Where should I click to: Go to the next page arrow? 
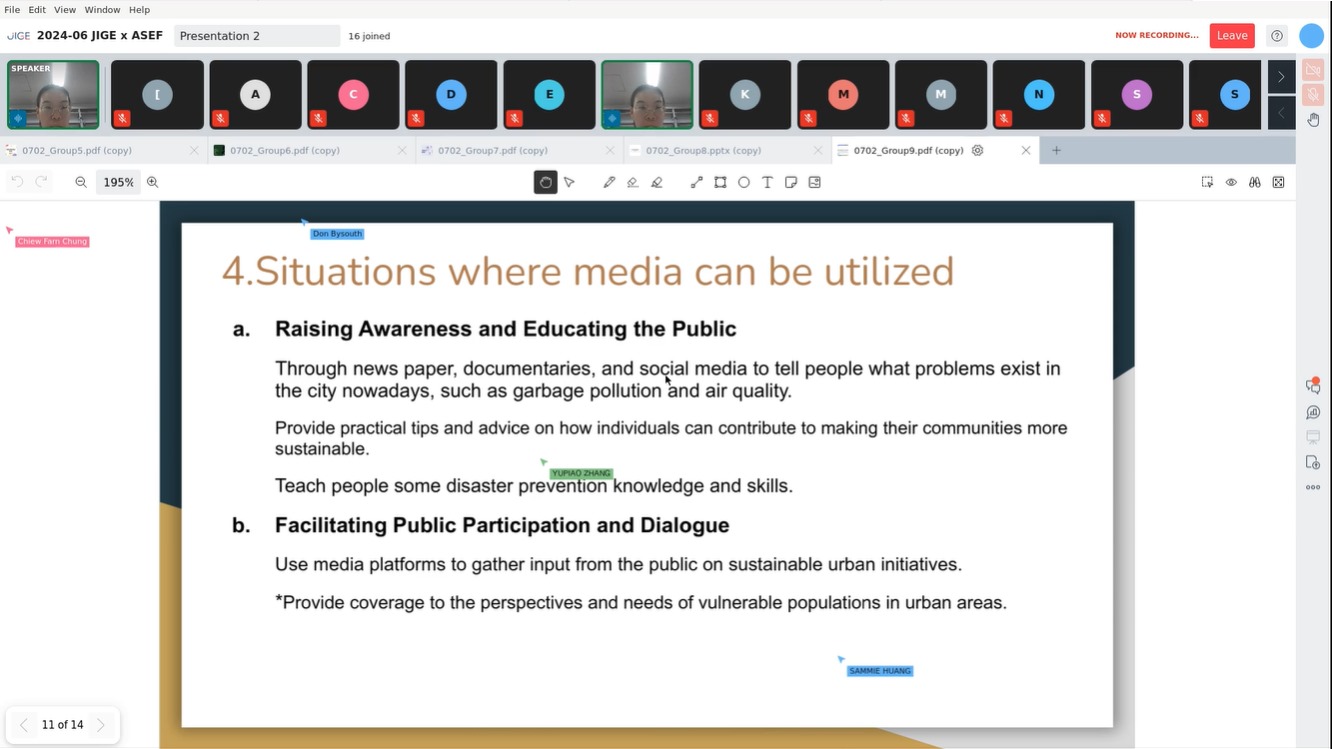click(101, 725)
